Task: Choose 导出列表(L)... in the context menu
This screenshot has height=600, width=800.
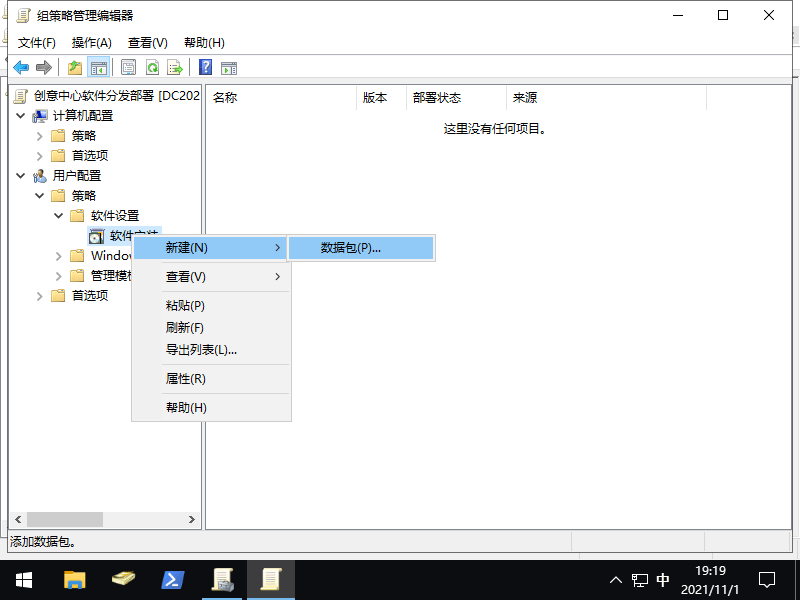Action: (x=211, y=349)
